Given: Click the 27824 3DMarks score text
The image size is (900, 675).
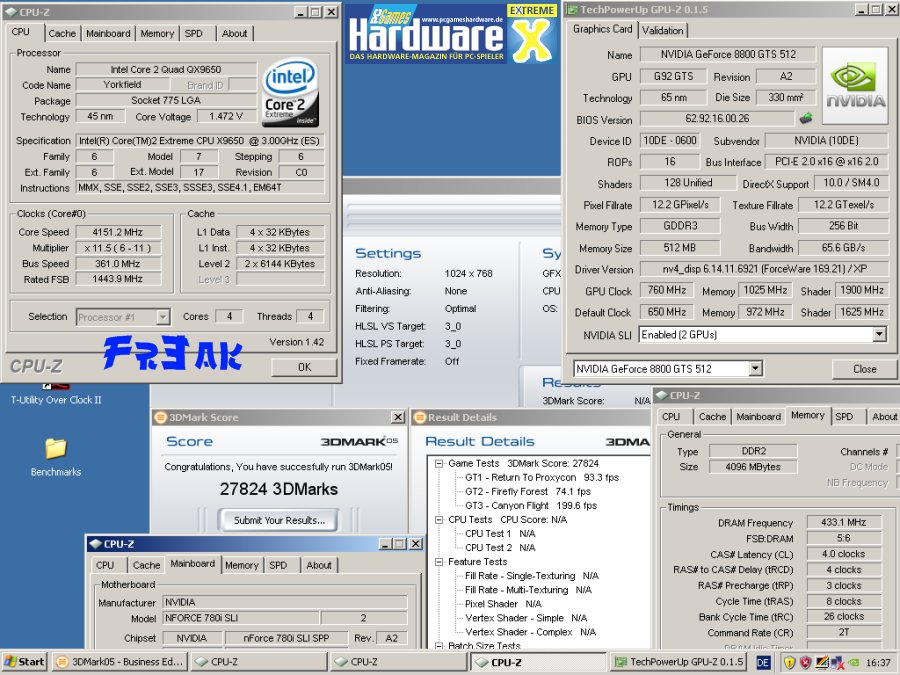Looking at the screenshot, I should [x=279, y=489].
